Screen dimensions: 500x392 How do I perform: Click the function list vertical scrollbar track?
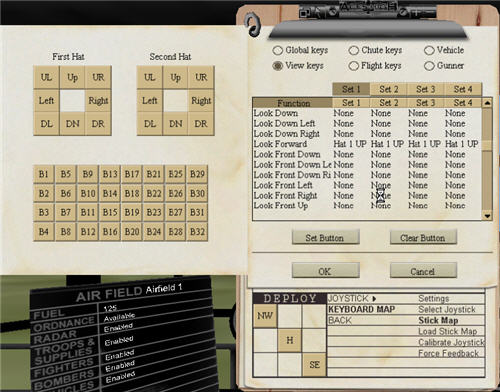(487, 160)
